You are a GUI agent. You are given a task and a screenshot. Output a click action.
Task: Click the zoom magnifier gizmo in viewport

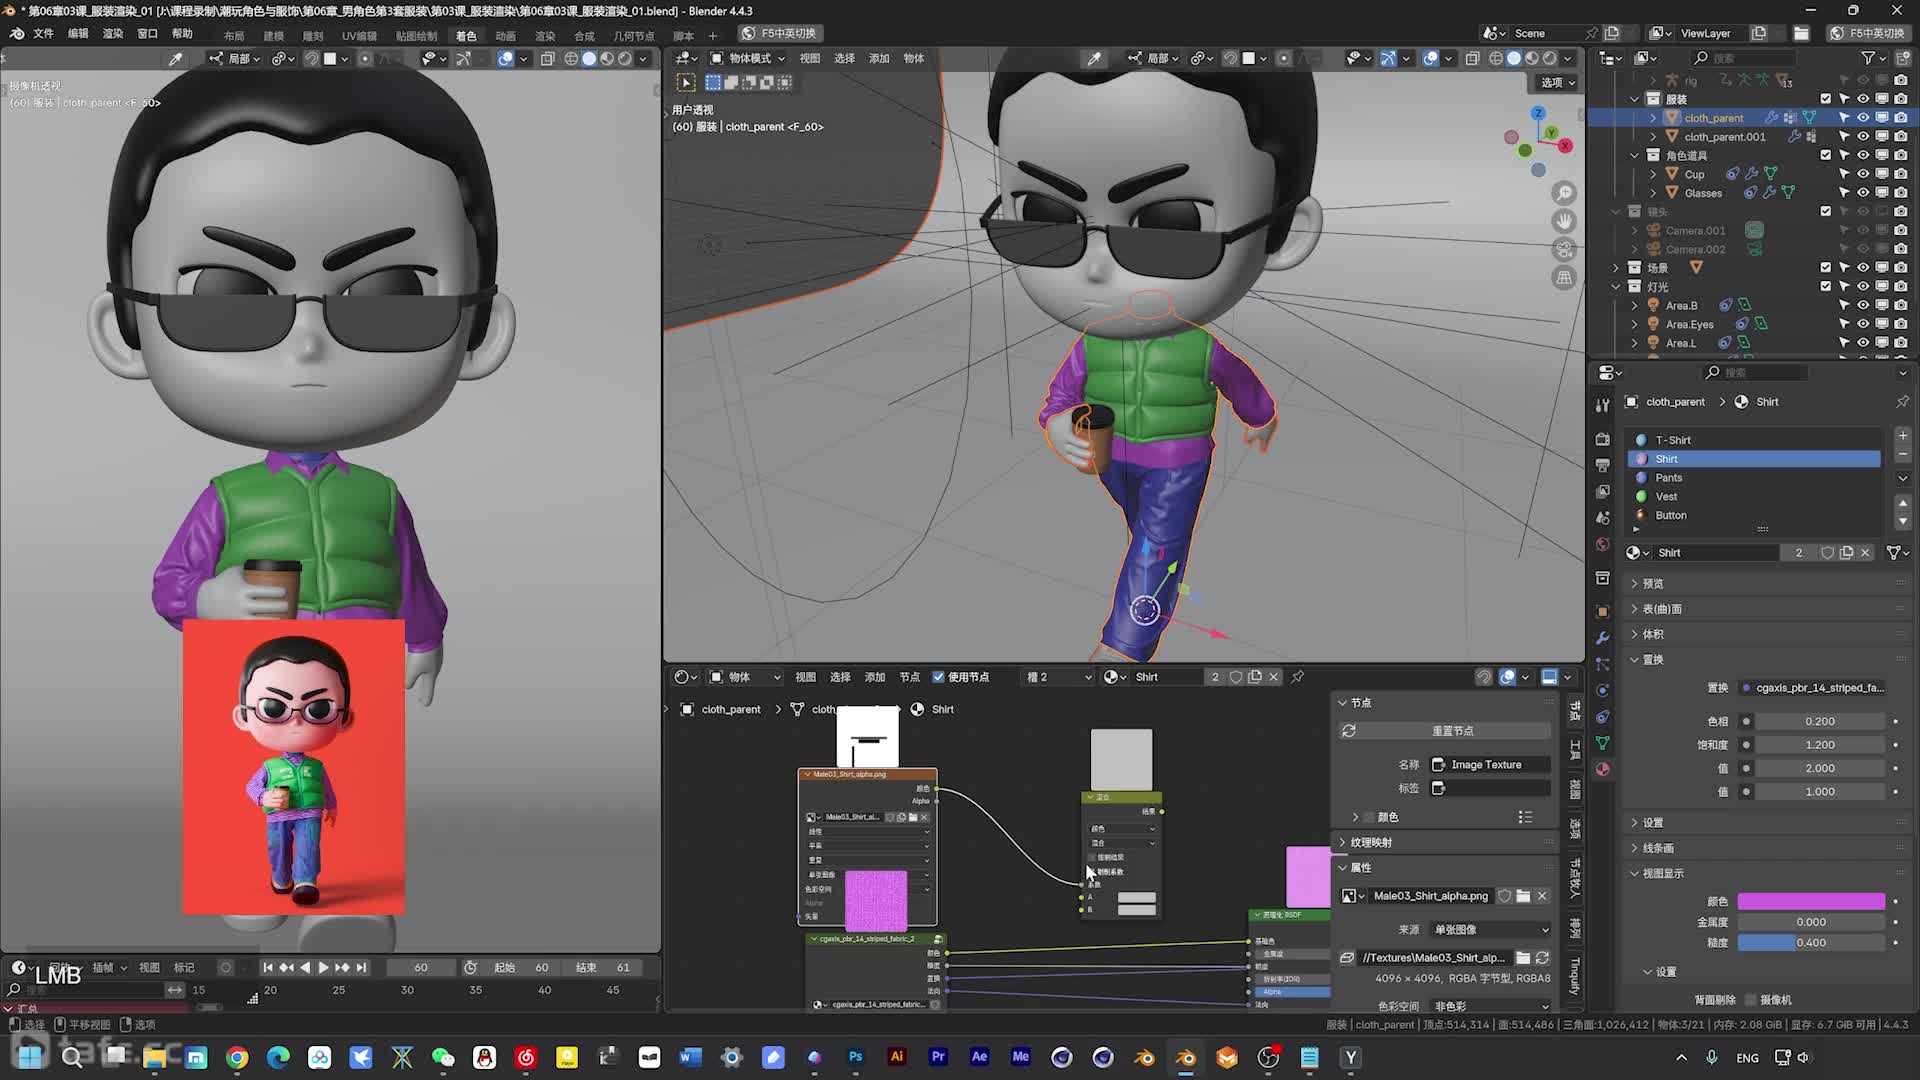[1564, 193]
